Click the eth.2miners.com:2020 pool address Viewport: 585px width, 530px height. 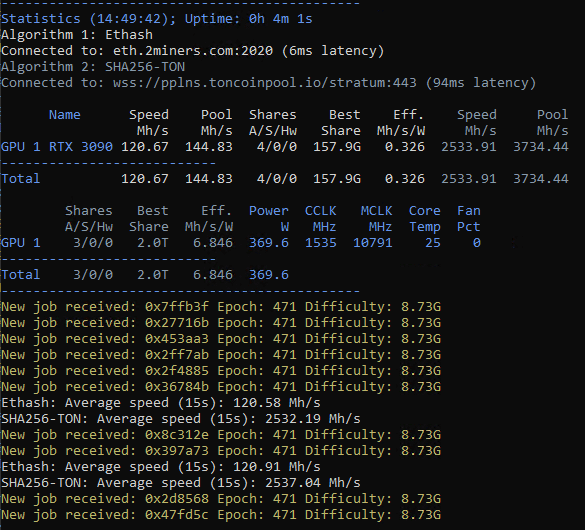coord(193,51)
